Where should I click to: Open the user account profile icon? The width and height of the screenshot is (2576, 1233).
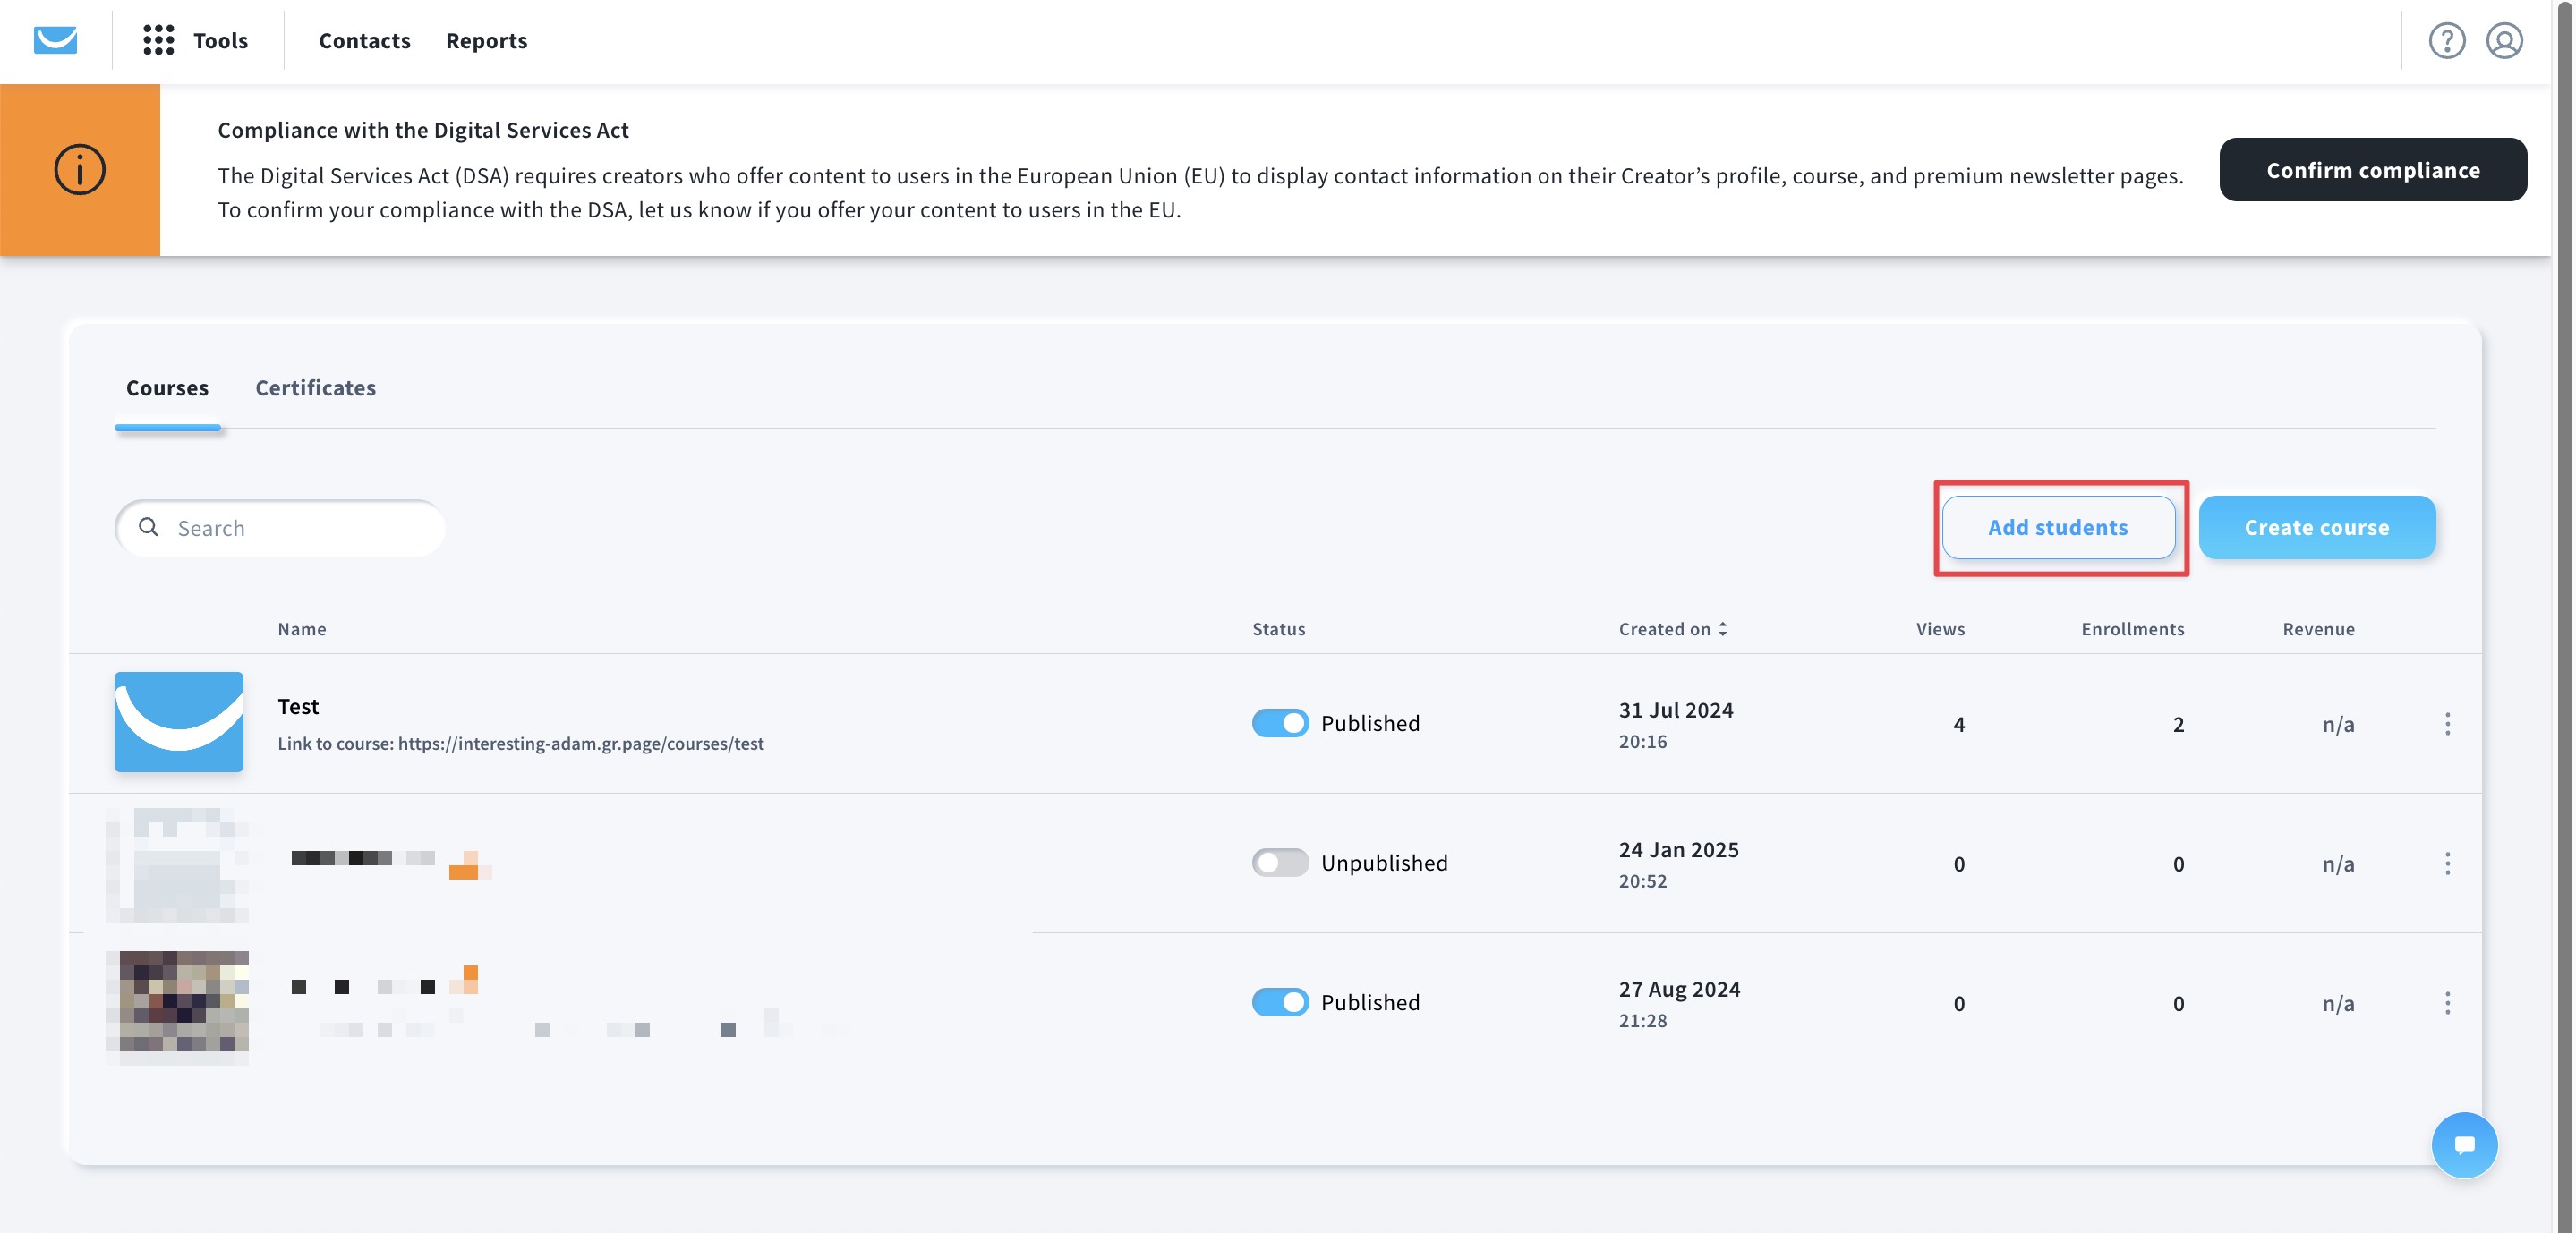coord(2504,41)
